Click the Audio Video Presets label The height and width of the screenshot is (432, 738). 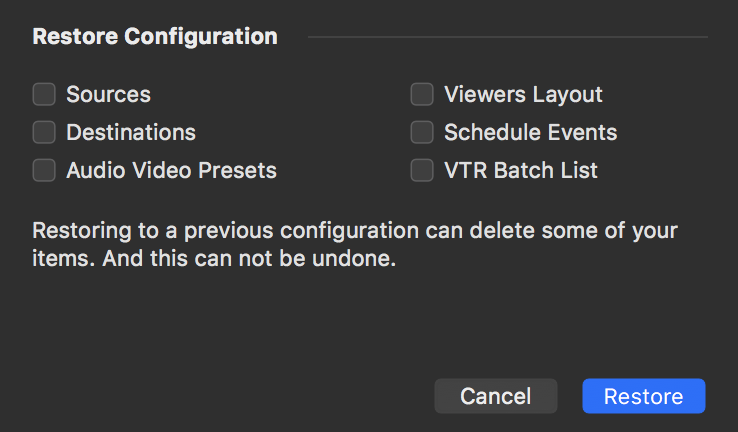click(171, 170)
